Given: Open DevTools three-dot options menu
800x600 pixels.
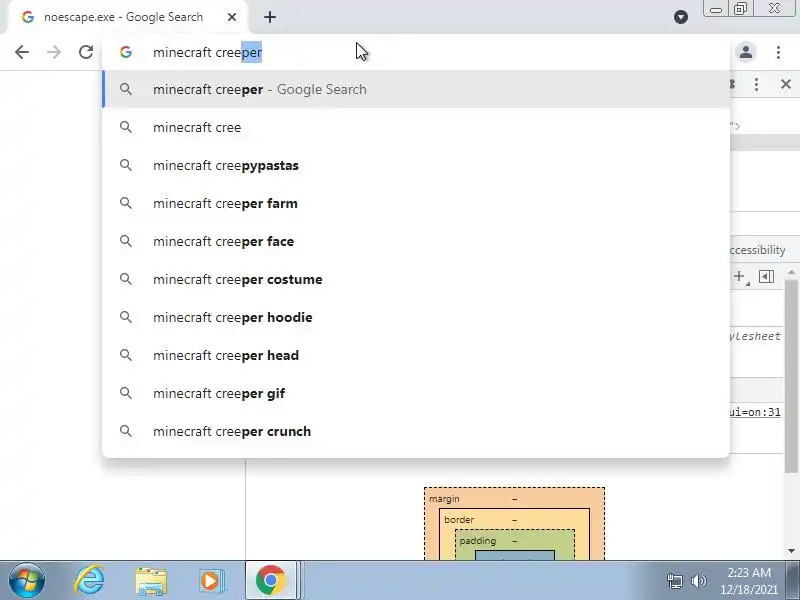Looking at the screenshot, I should (756, 84).
